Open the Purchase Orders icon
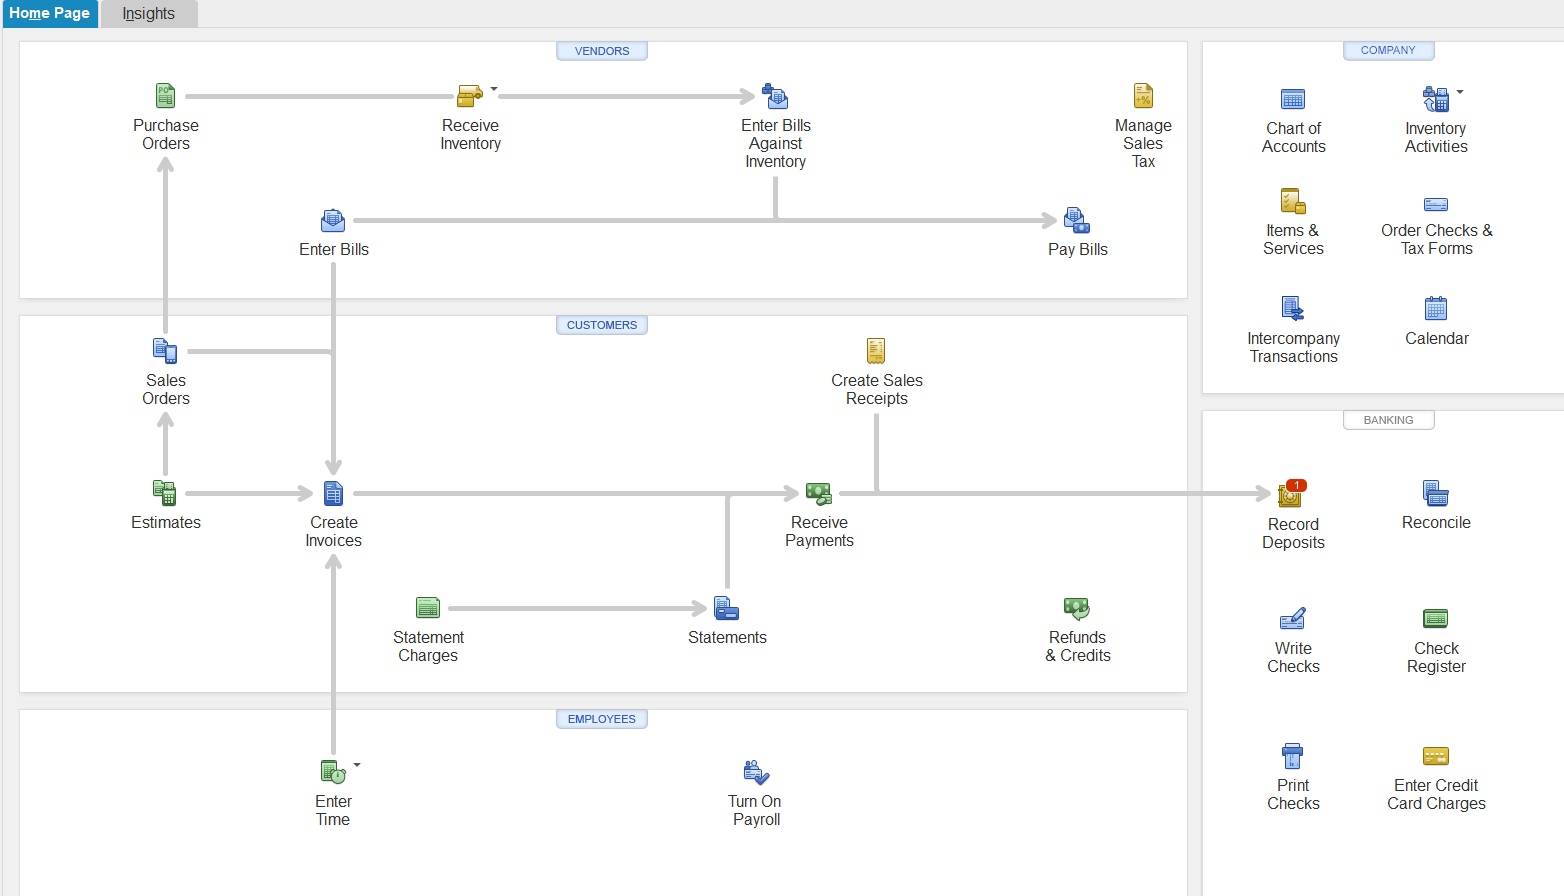This screenshot has height=896, width=1564. (x=165, y=96)
